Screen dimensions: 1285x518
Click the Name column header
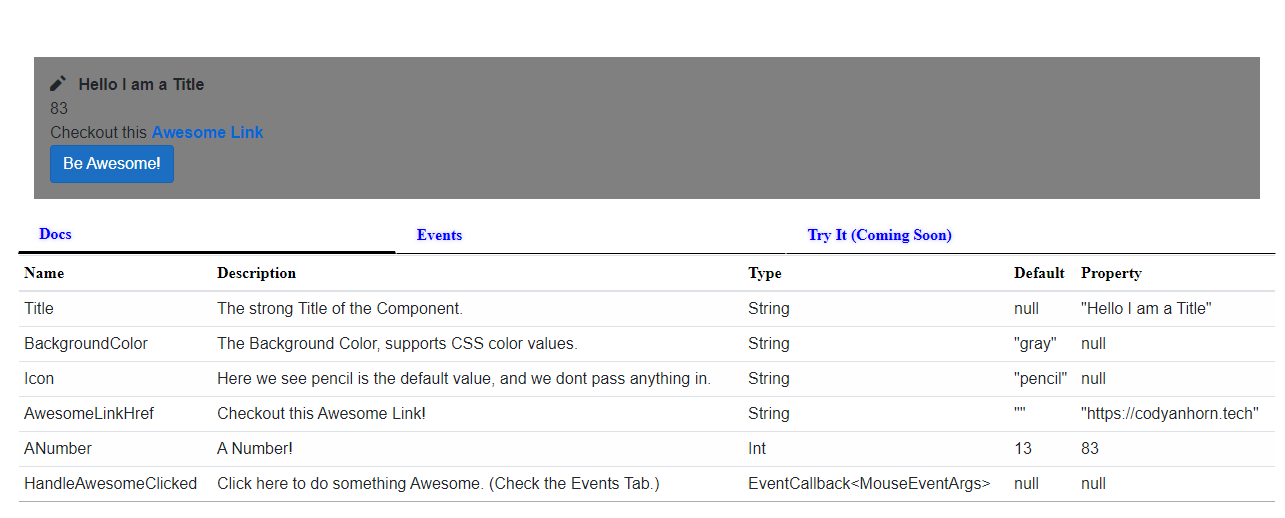point(44,273)
